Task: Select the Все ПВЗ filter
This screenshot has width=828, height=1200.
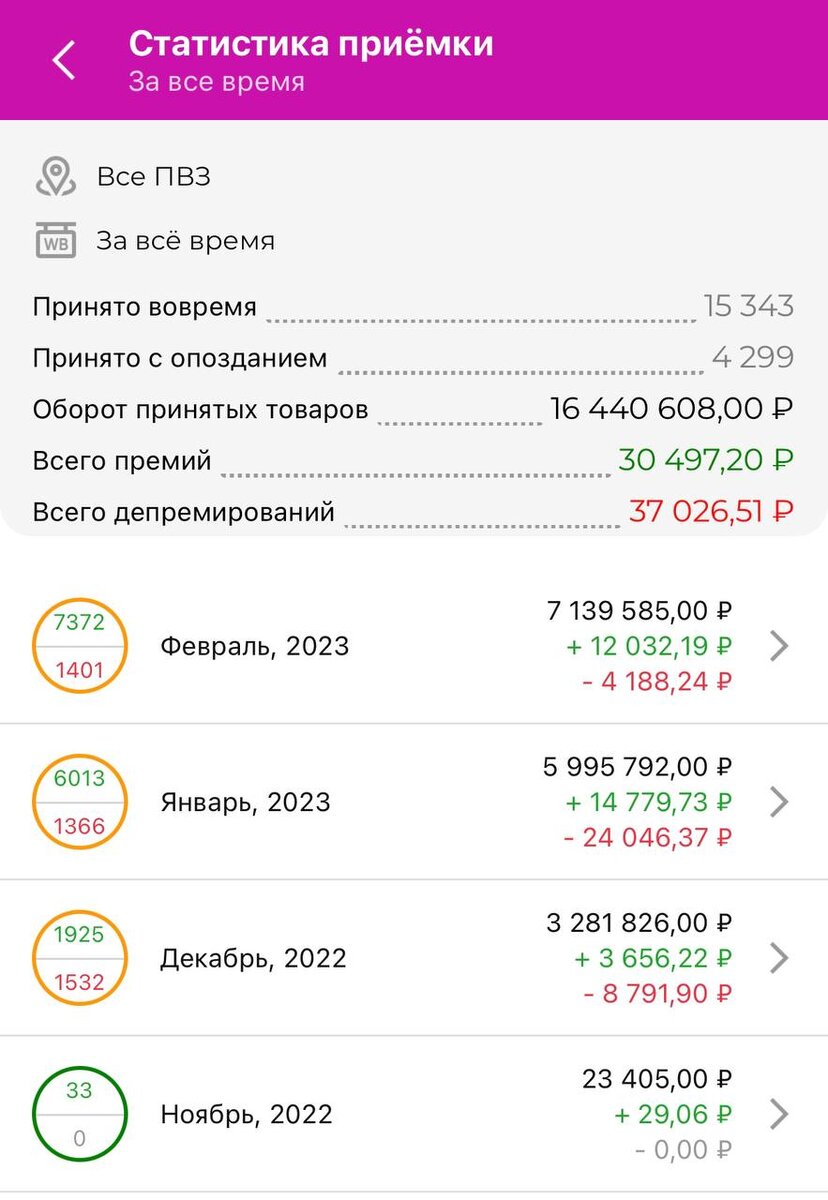Action: click(153, 177)
